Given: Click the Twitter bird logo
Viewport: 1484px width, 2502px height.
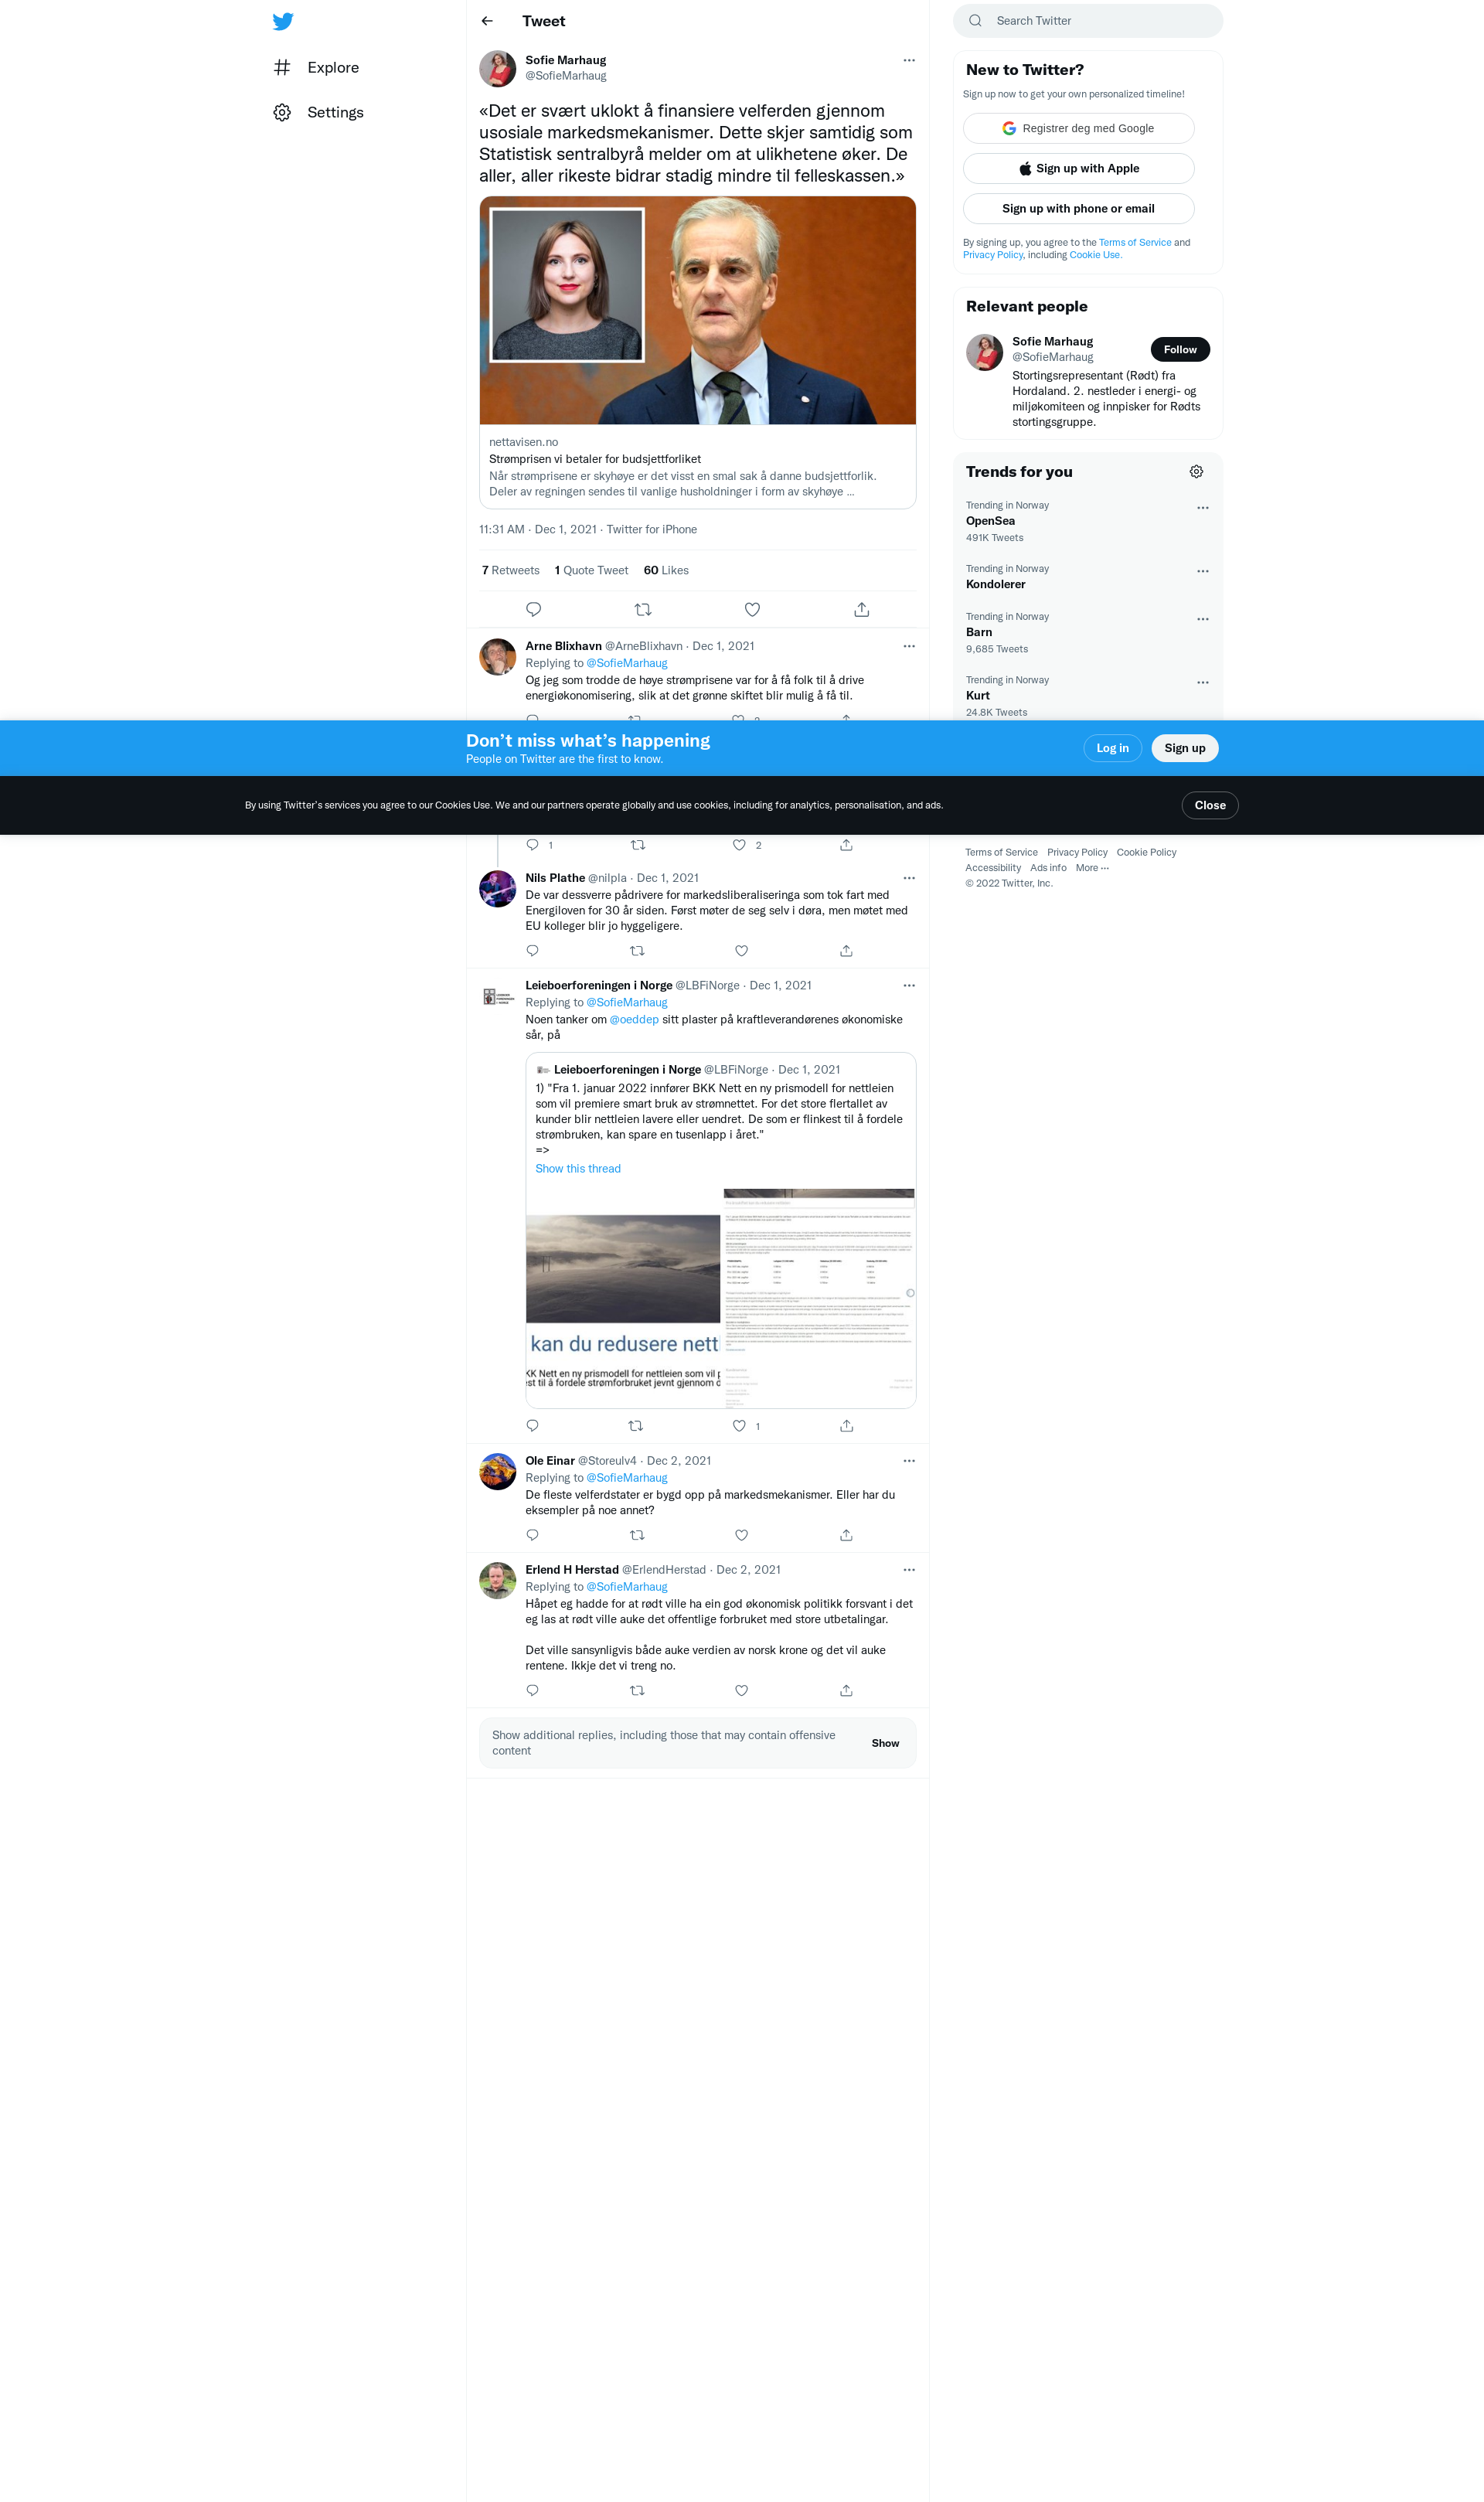Looking at the screenshot, I should point(283,21).
